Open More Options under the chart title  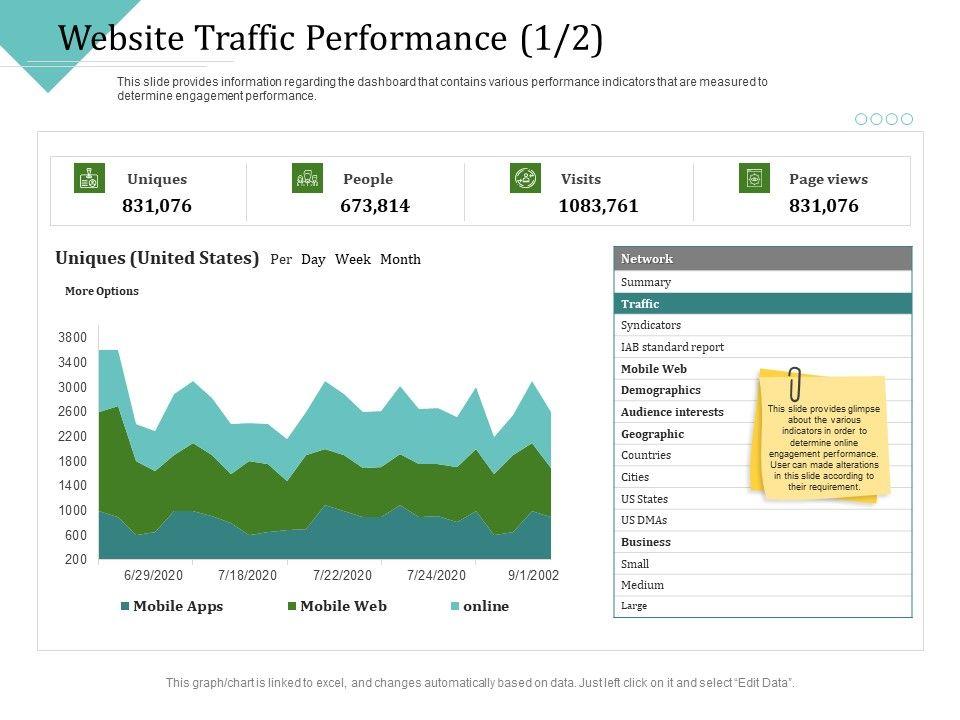point(102,292)
